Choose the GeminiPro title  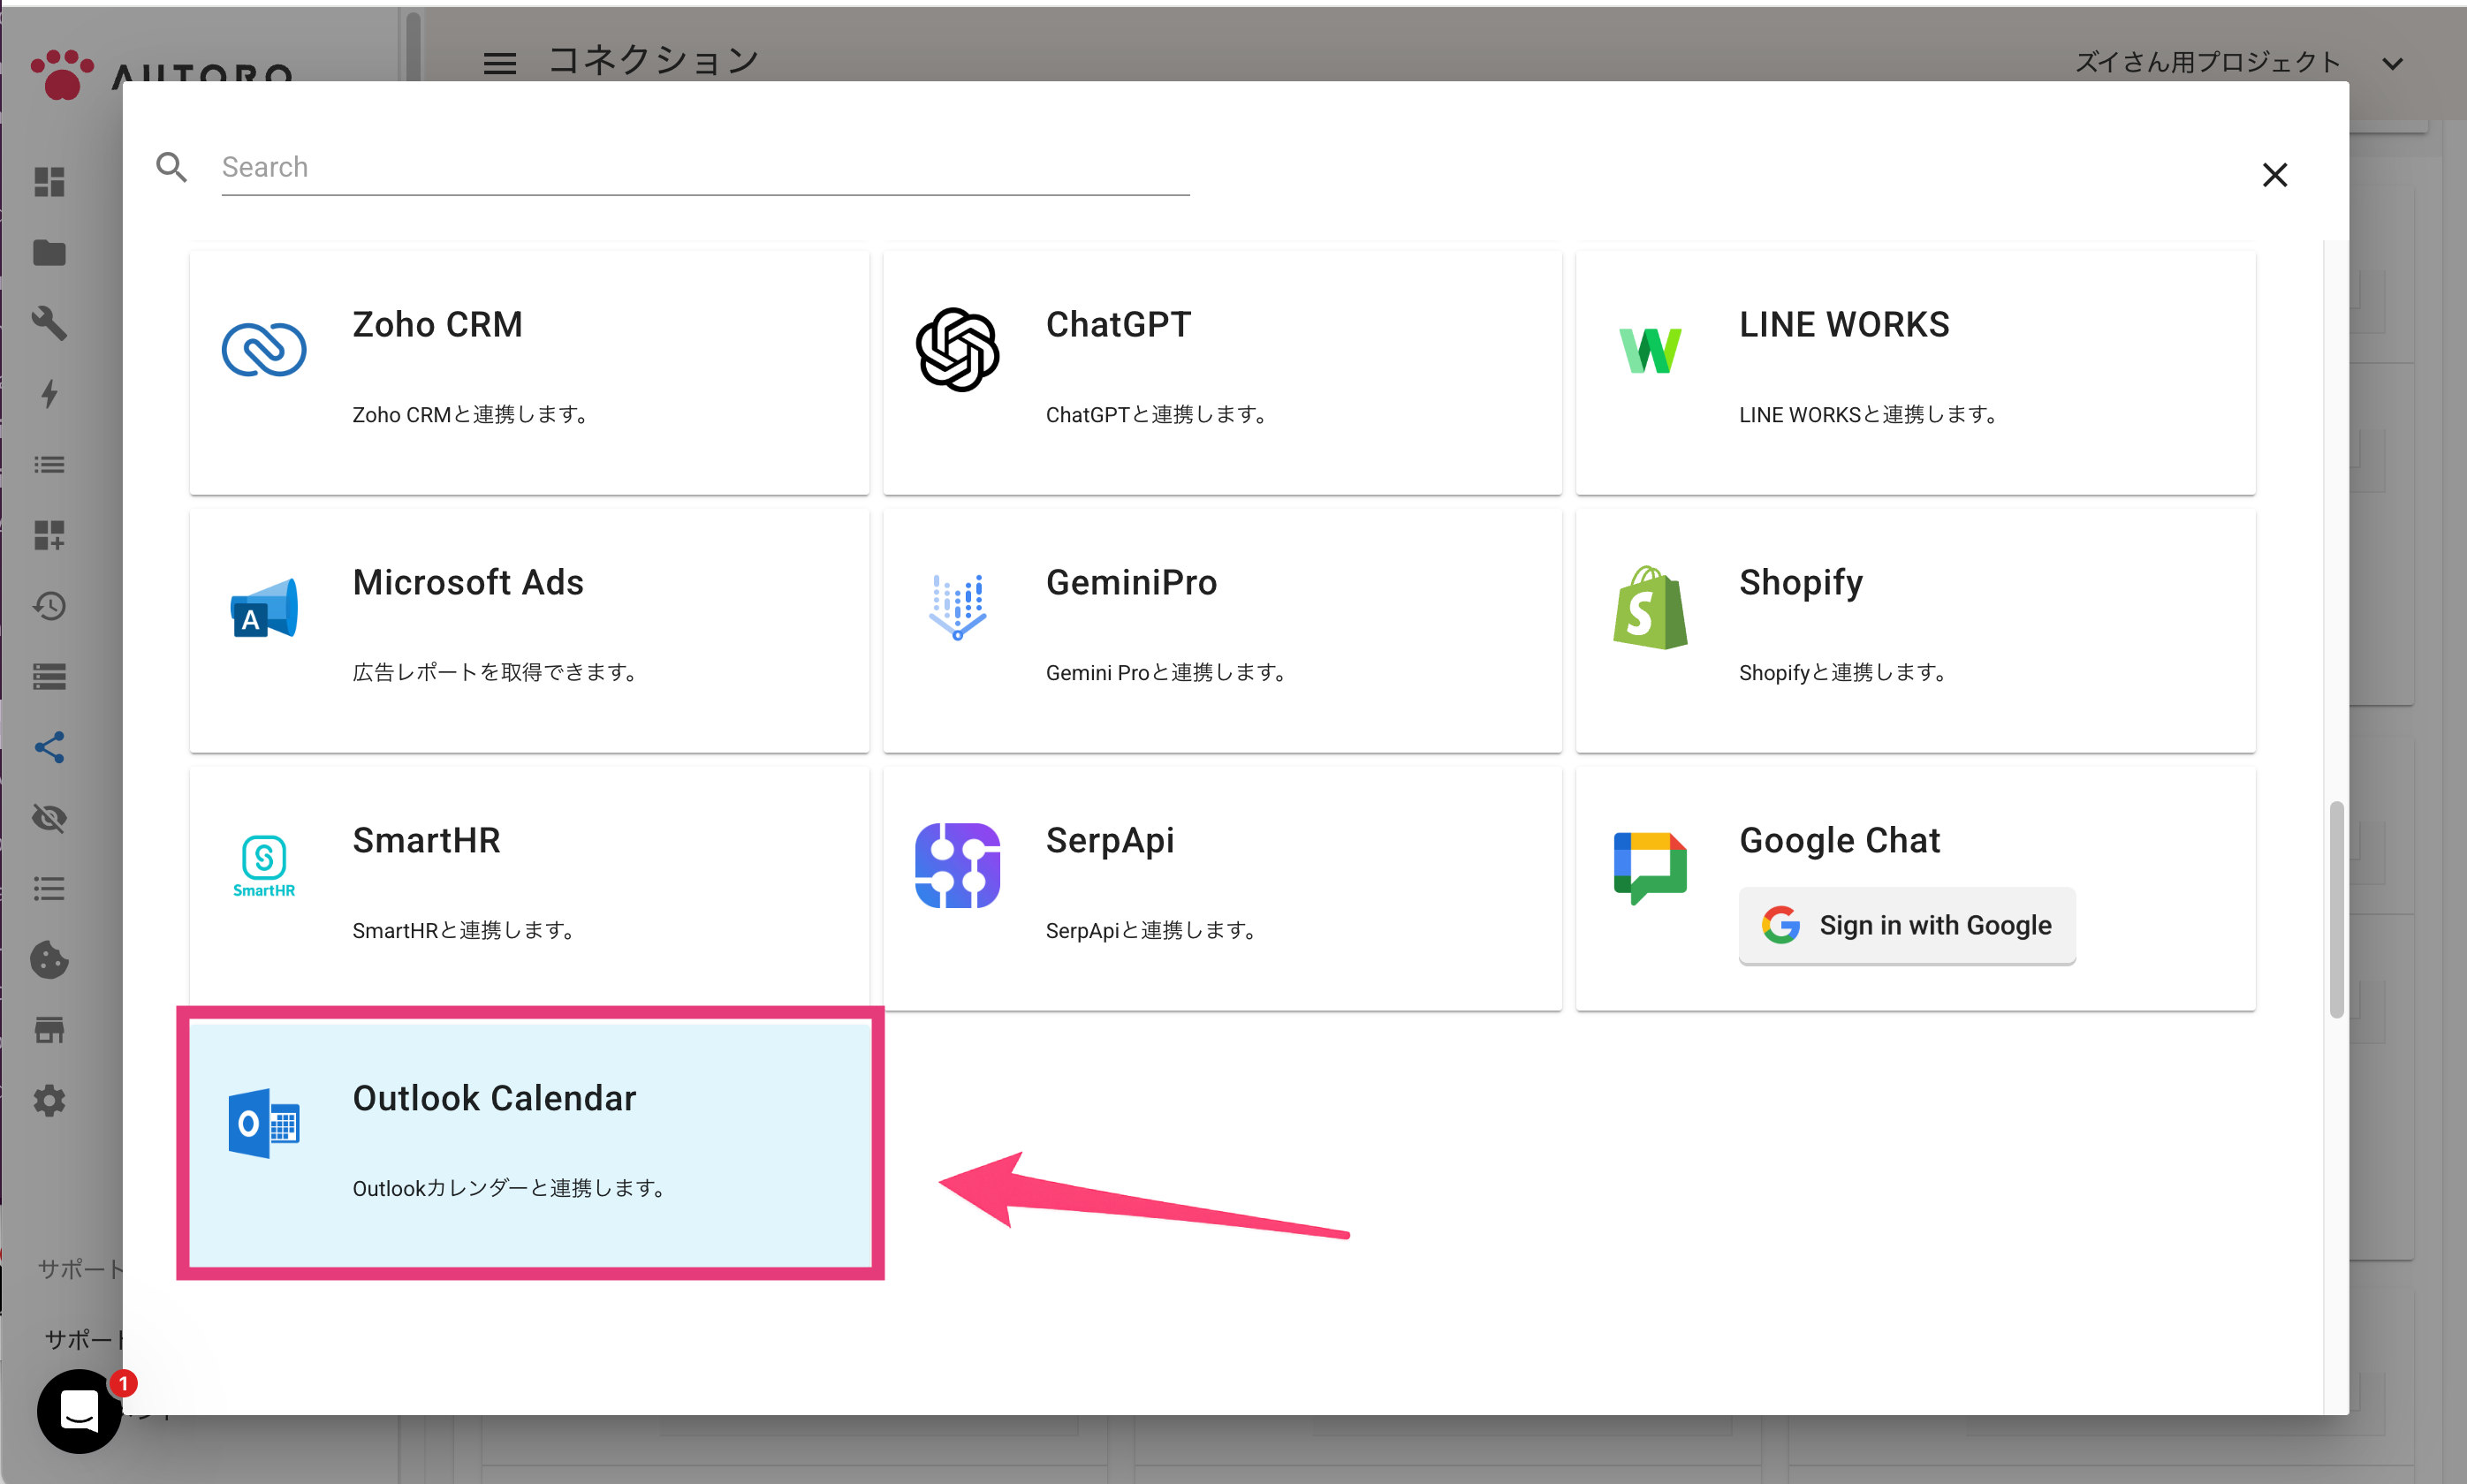[x=1131, y=582]
